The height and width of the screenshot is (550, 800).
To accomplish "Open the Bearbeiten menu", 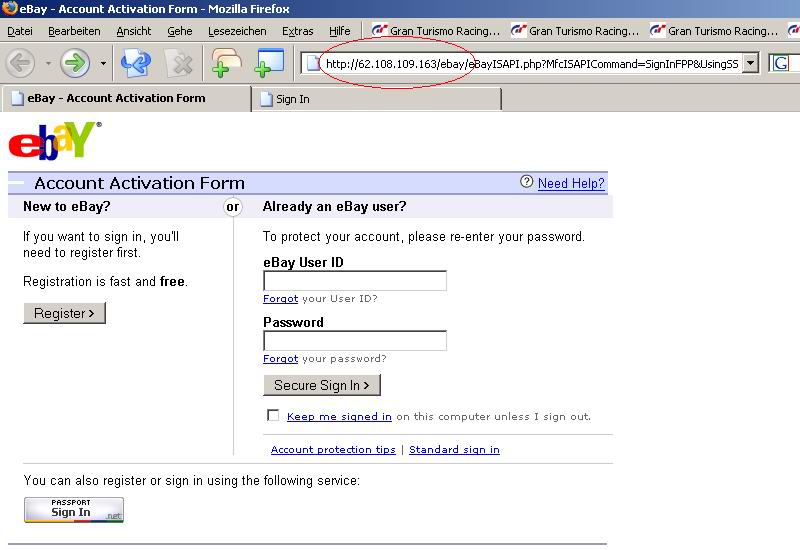I will click(x=74, y=31).
